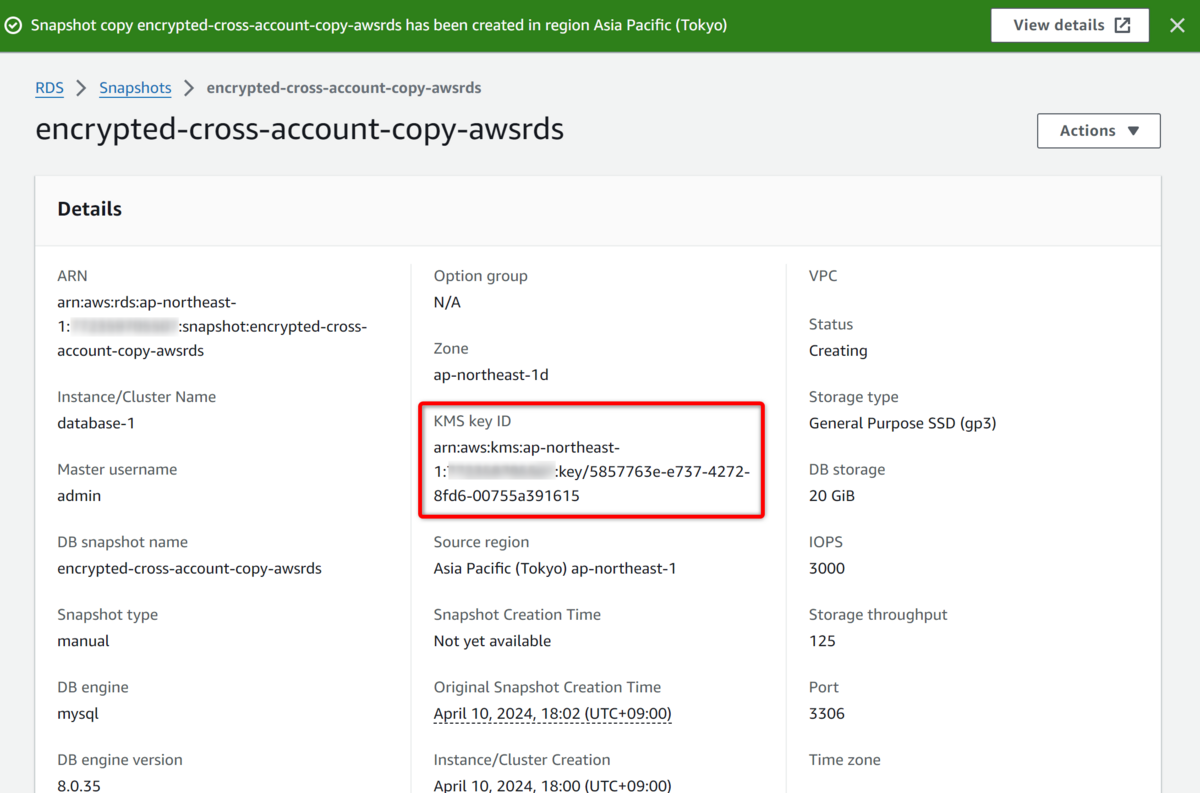Click Status value Creating
1200x793 pixels.
(x=838, y=351)
